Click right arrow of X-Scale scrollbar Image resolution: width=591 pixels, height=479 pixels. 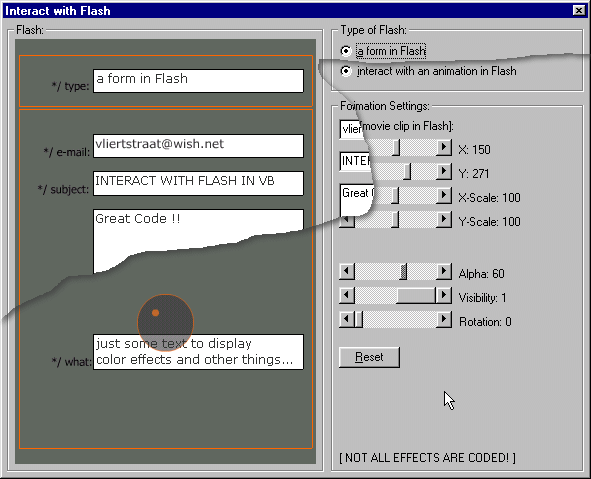click(x=444, y=195)
